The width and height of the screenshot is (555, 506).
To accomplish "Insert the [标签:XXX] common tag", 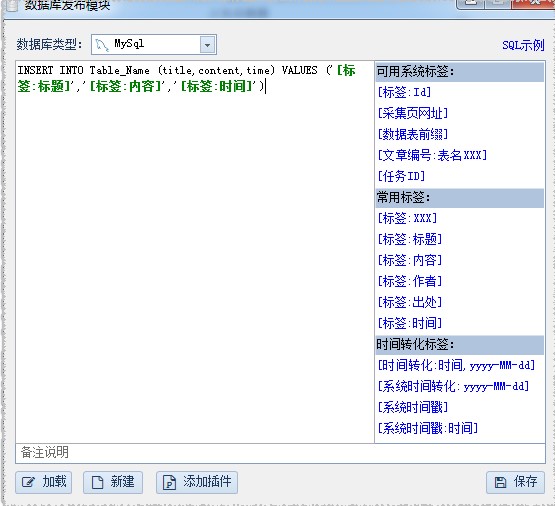I will click(x=407, y=218).
